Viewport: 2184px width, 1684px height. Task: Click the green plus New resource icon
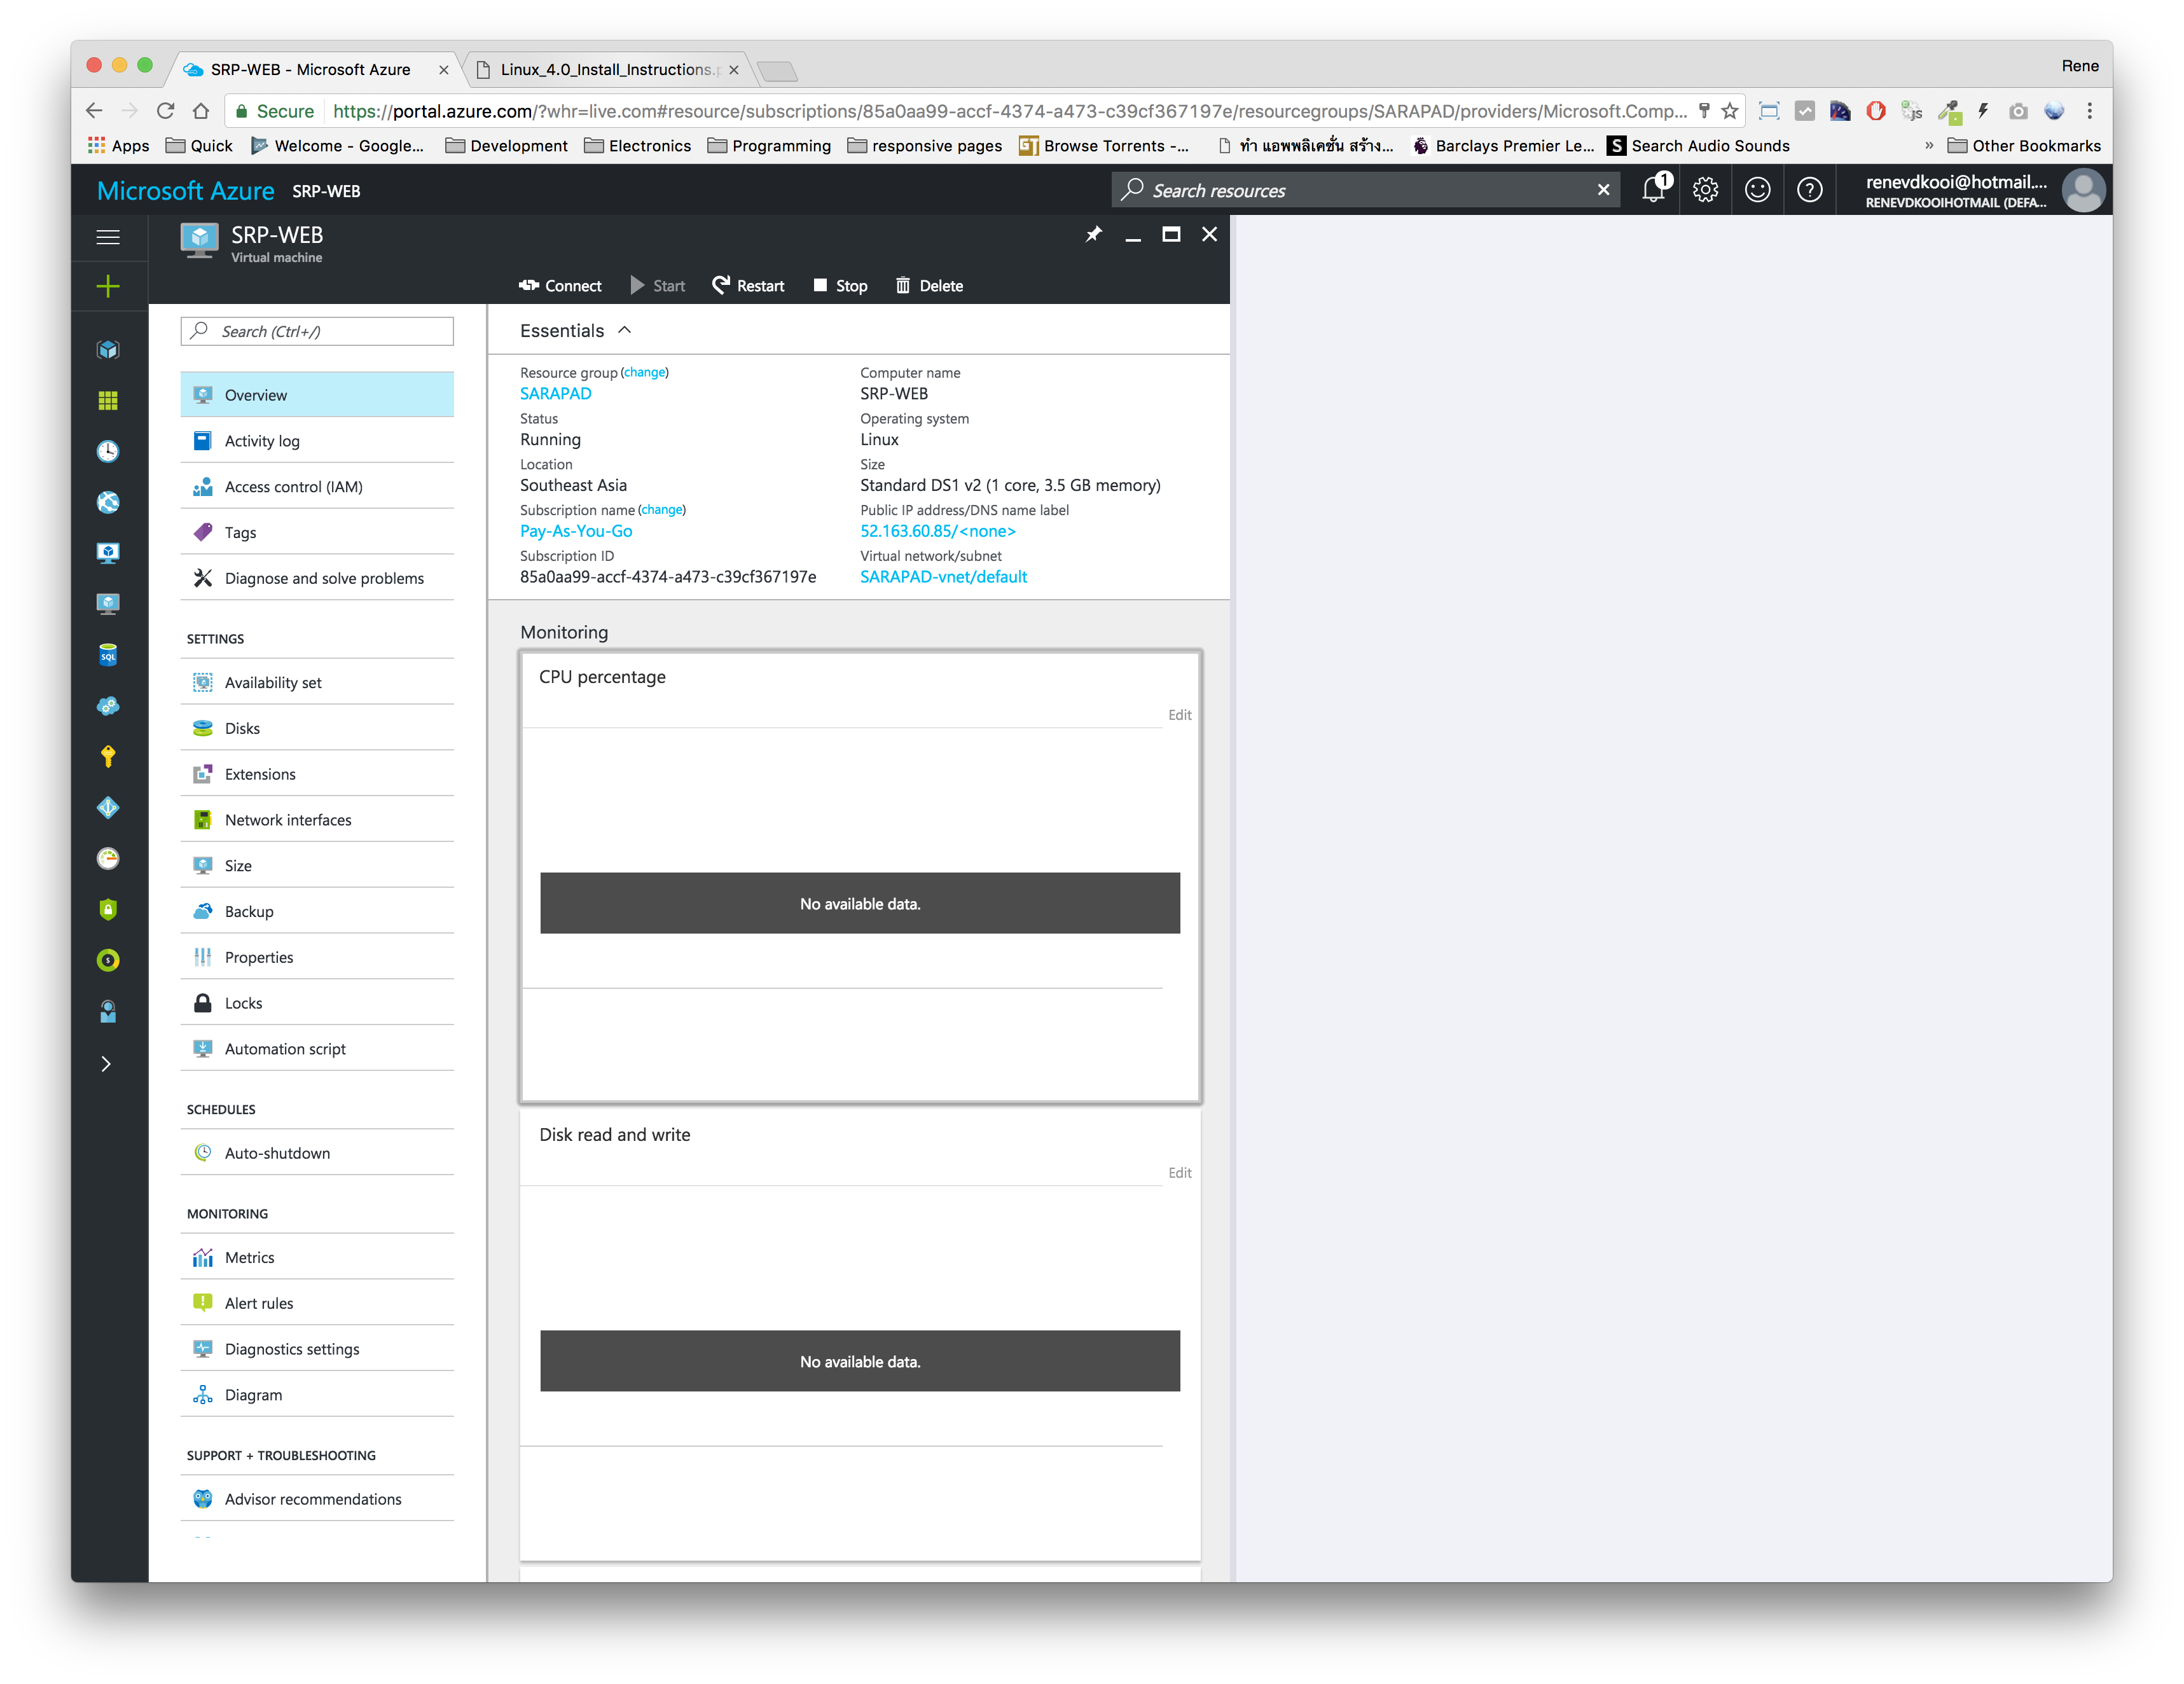pyautogui.click(x=108, y=287)
